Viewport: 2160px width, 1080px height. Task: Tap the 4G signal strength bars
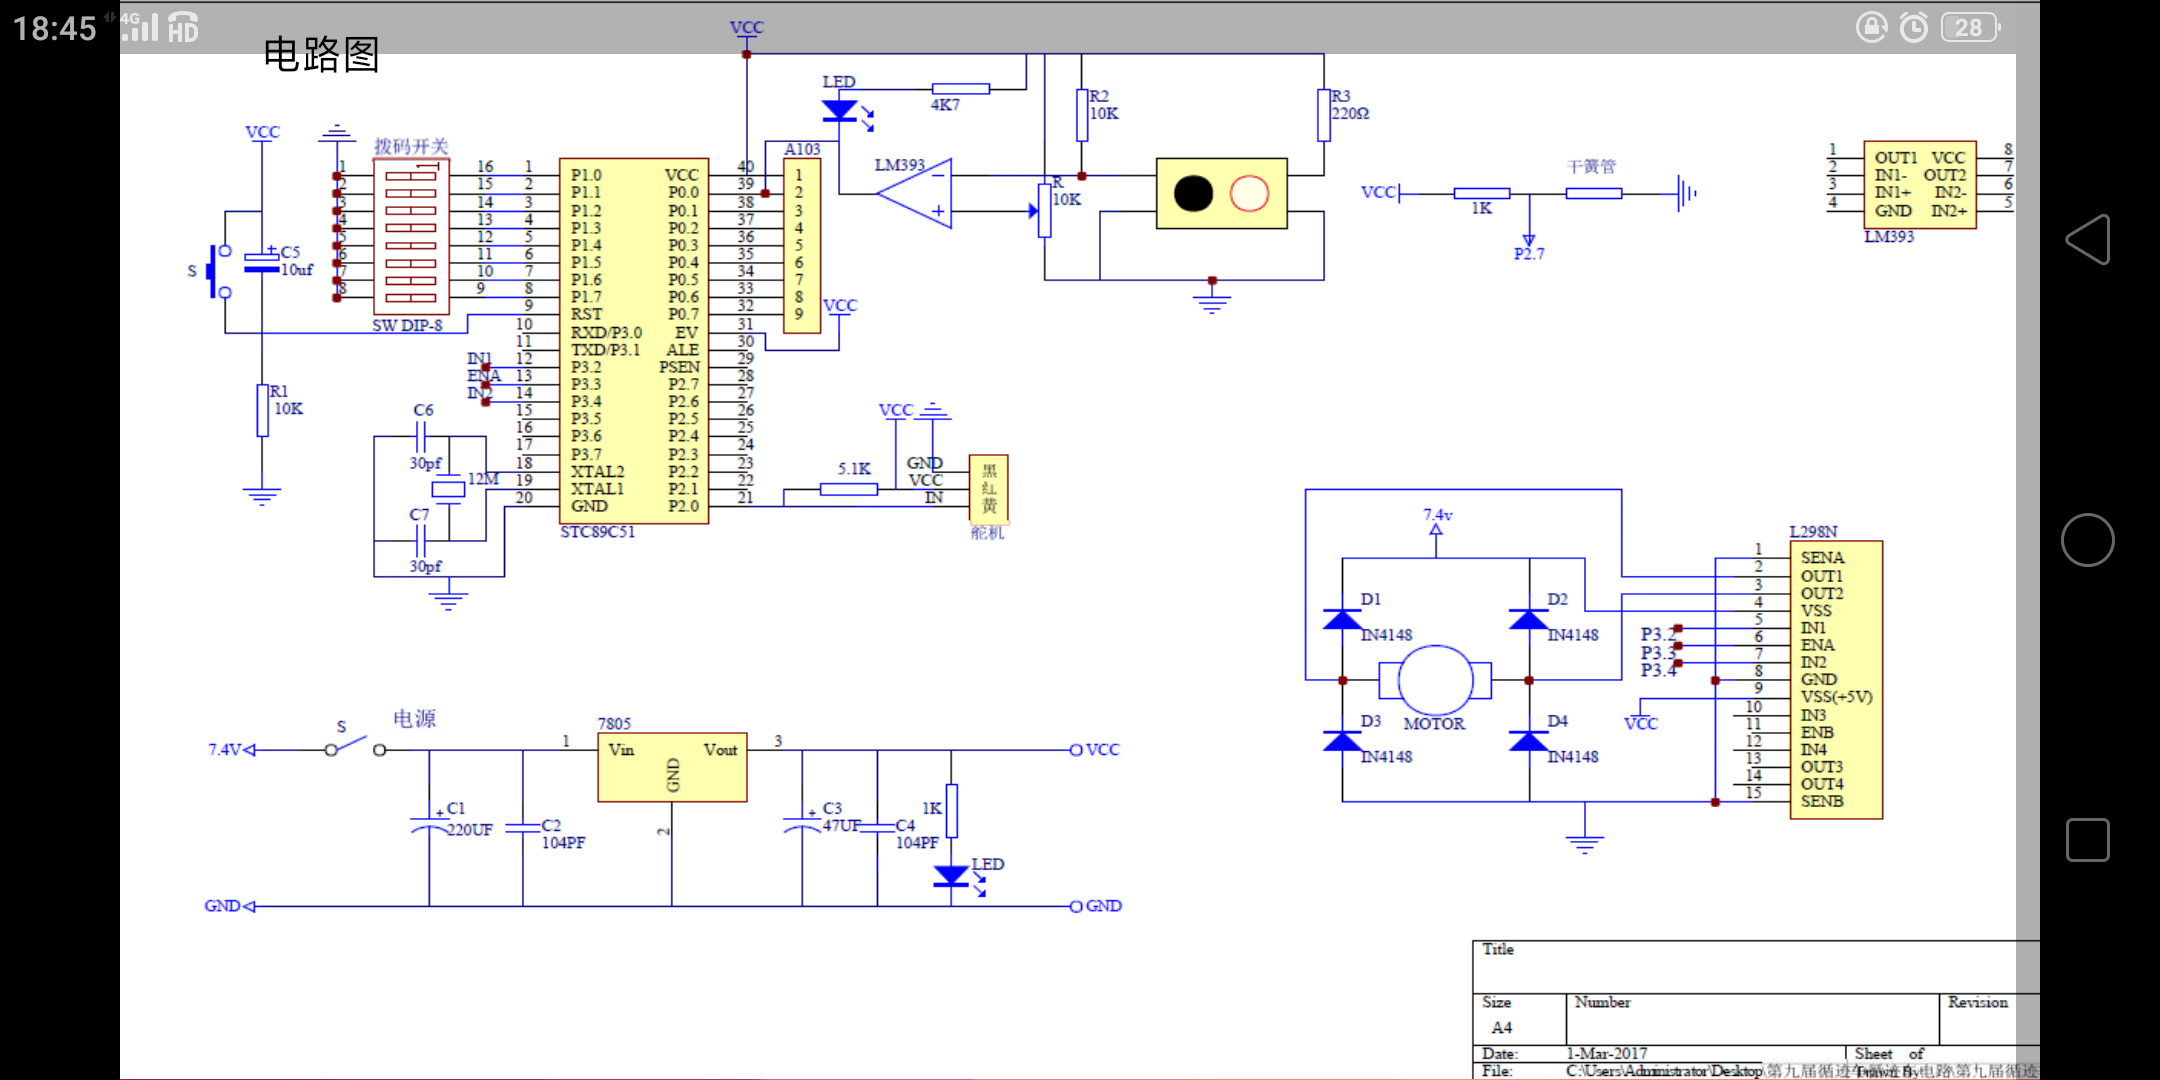138,26
